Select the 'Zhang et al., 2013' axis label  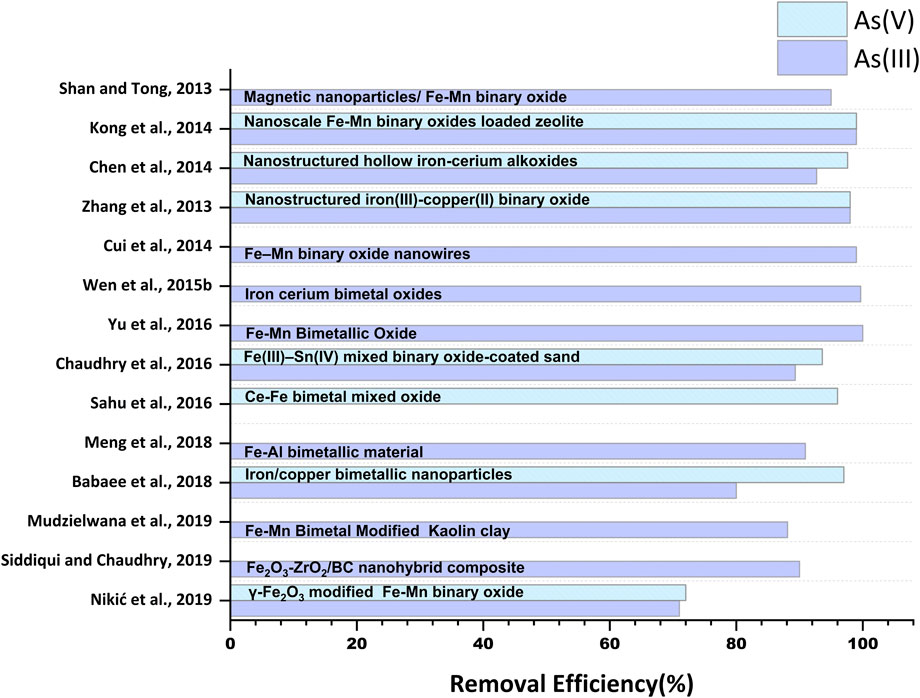[147, 206]
